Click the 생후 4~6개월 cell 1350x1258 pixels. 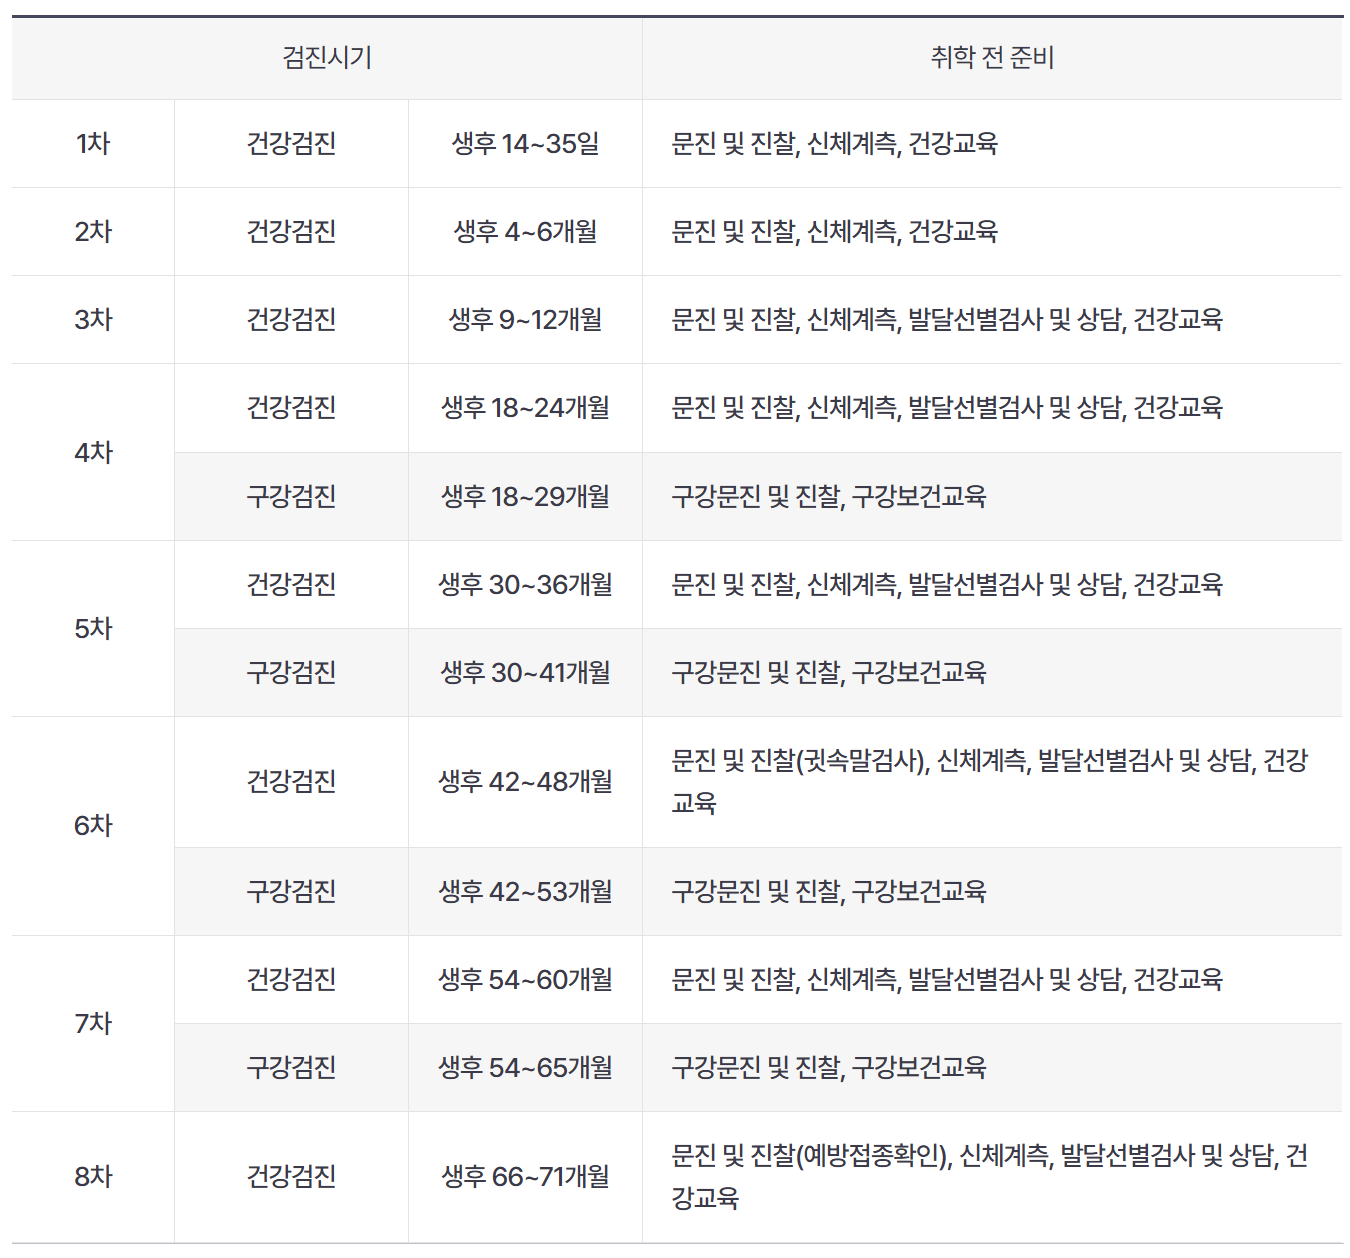click(x=525, y=231)
